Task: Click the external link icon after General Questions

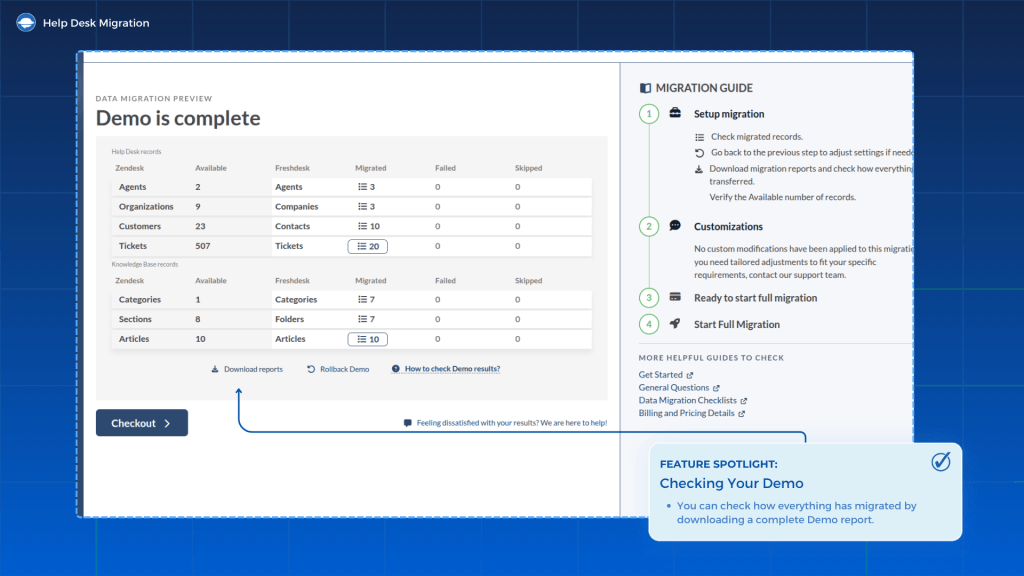Action: 716,388
